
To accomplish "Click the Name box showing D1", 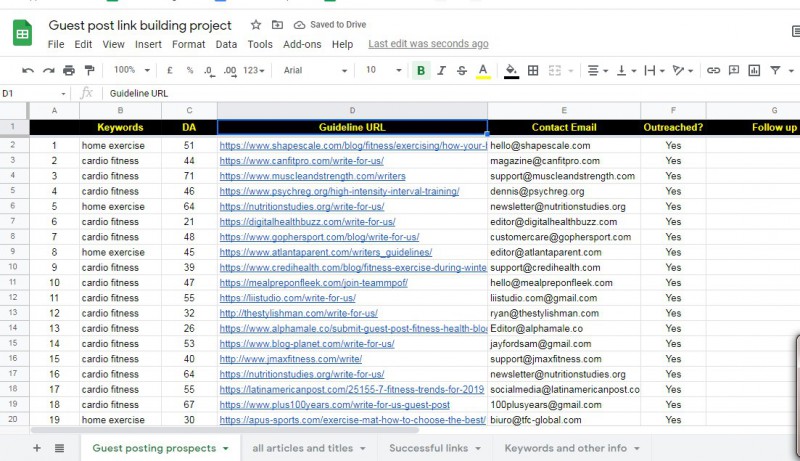I will pyautogui.click(x=34, y=93).
